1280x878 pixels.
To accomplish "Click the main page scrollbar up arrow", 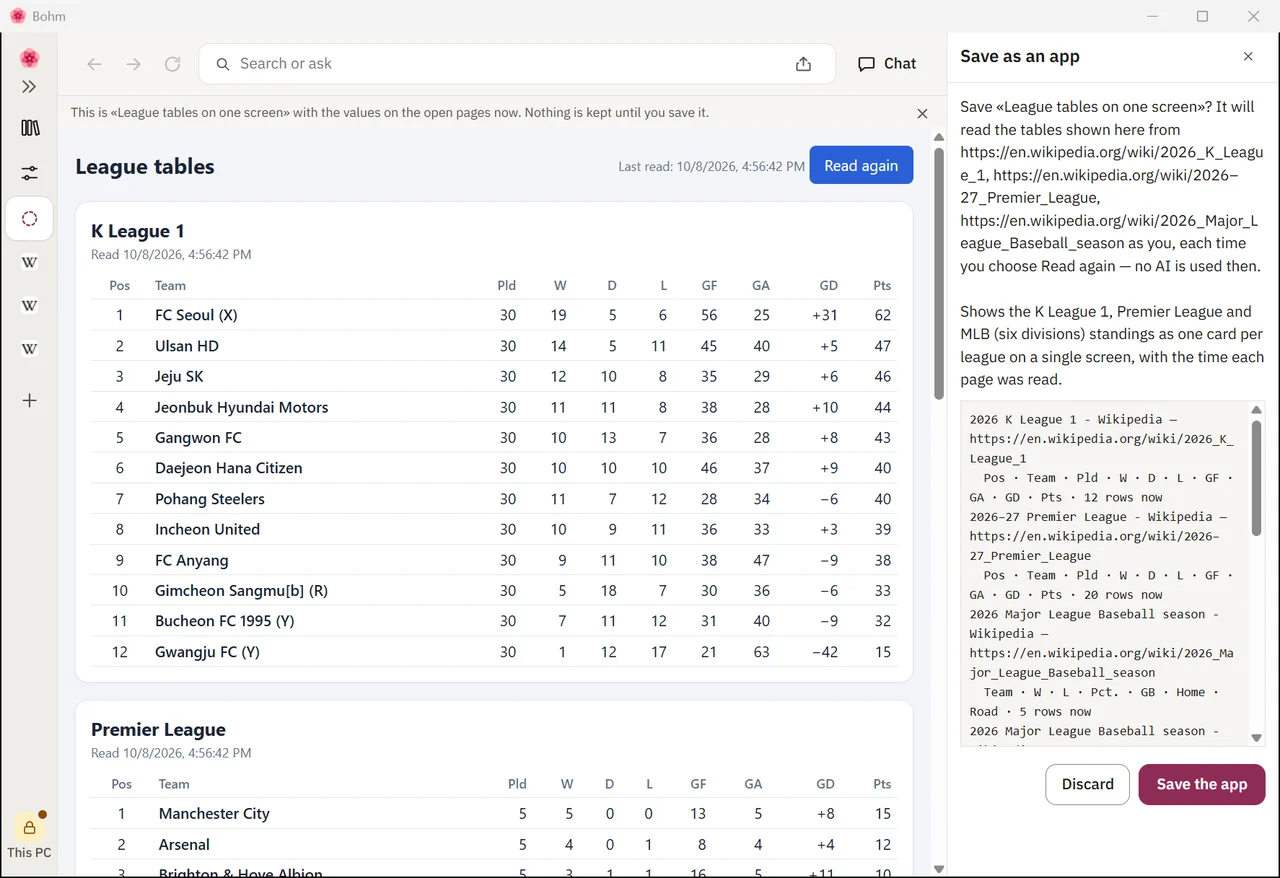I will tap(939, 137).
